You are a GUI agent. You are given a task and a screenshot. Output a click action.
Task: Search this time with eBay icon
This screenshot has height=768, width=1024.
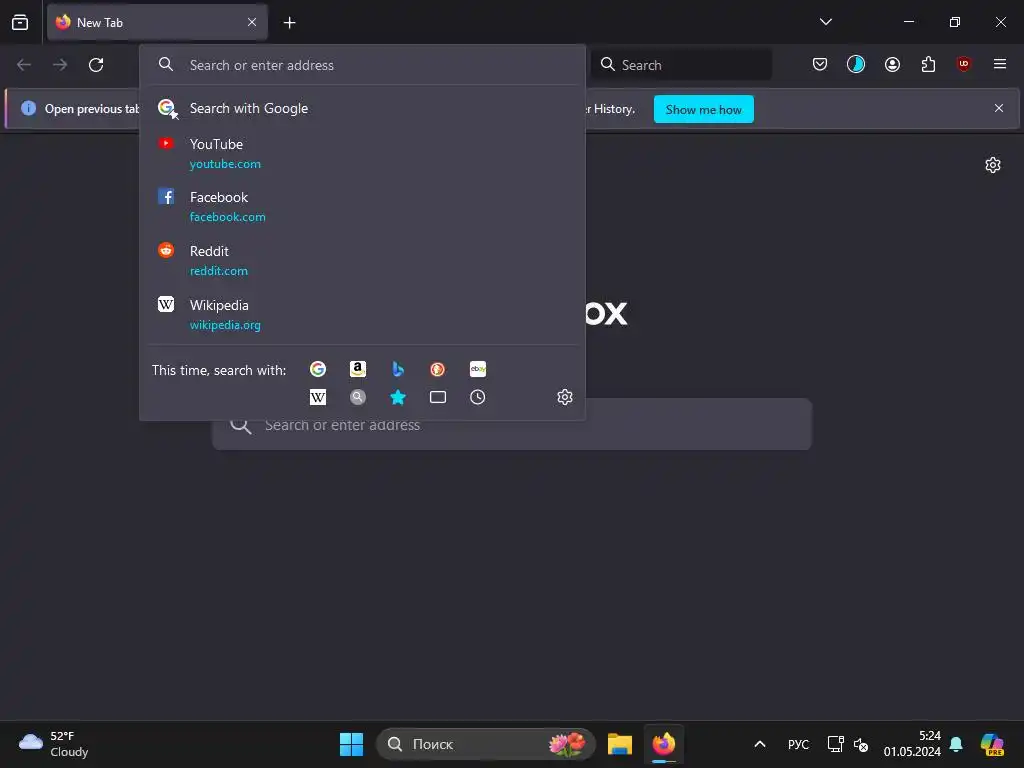click(477, 369)
